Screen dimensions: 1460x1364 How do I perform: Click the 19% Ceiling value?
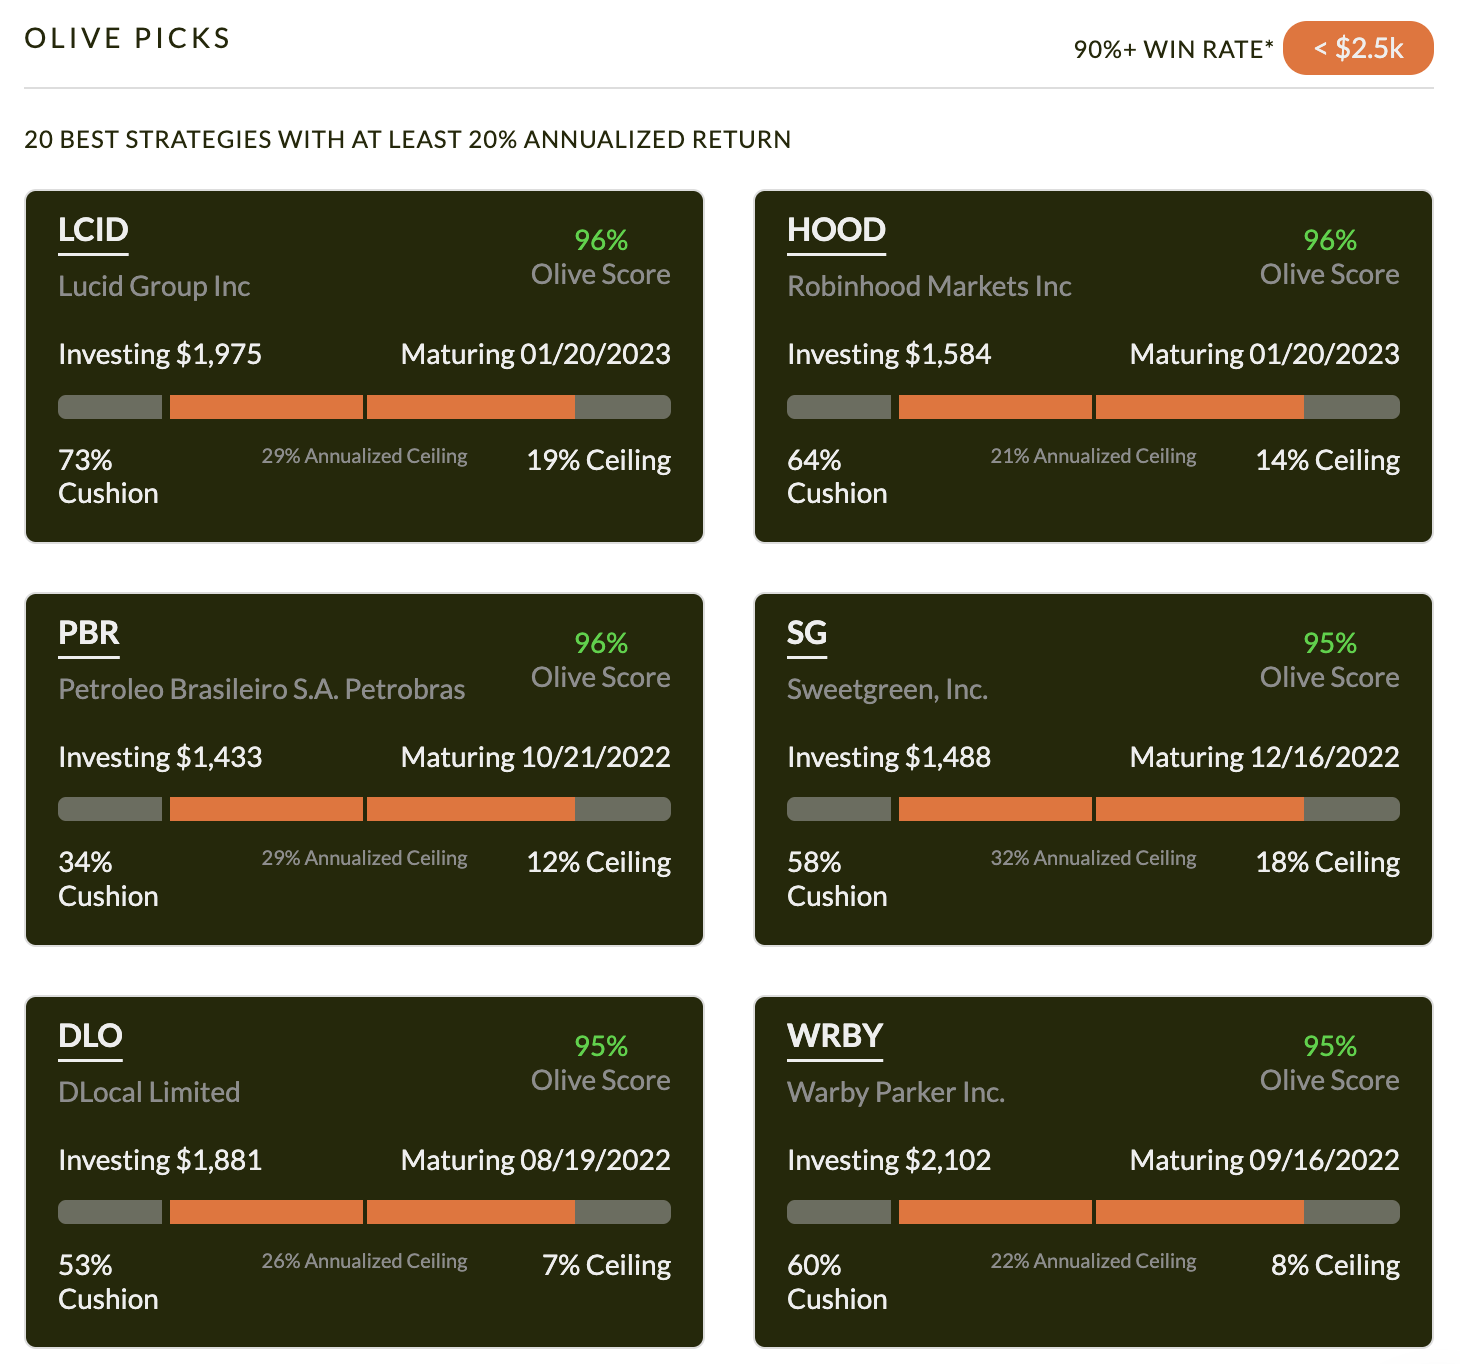point(599,461)
